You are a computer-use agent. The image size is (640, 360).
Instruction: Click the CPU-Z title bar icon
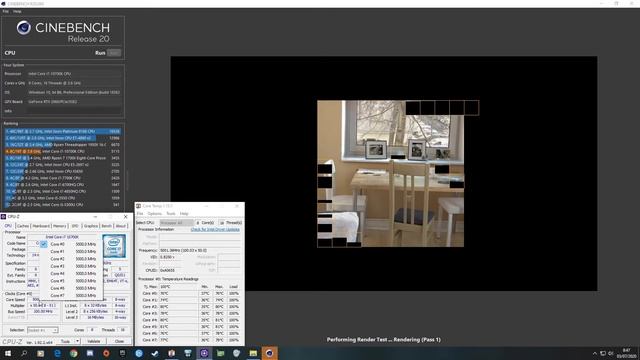[3, 217]
